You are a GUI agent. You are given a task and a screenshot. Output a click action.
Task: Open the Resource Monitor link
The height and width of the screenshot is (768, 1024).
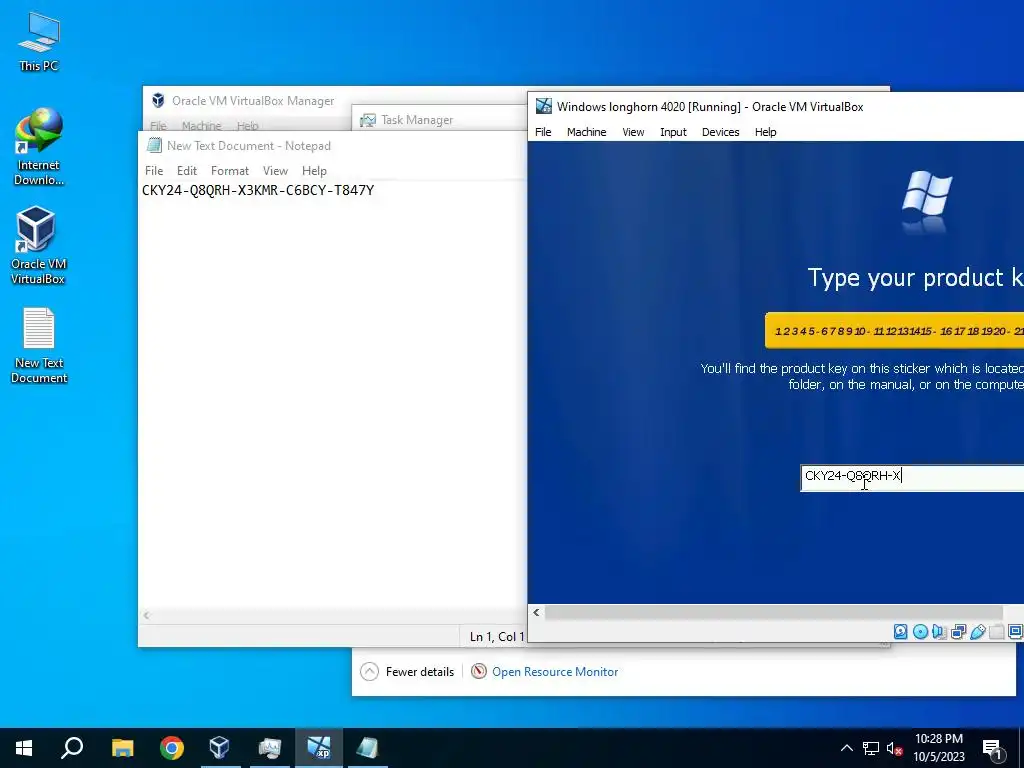[x=554, y=671]
